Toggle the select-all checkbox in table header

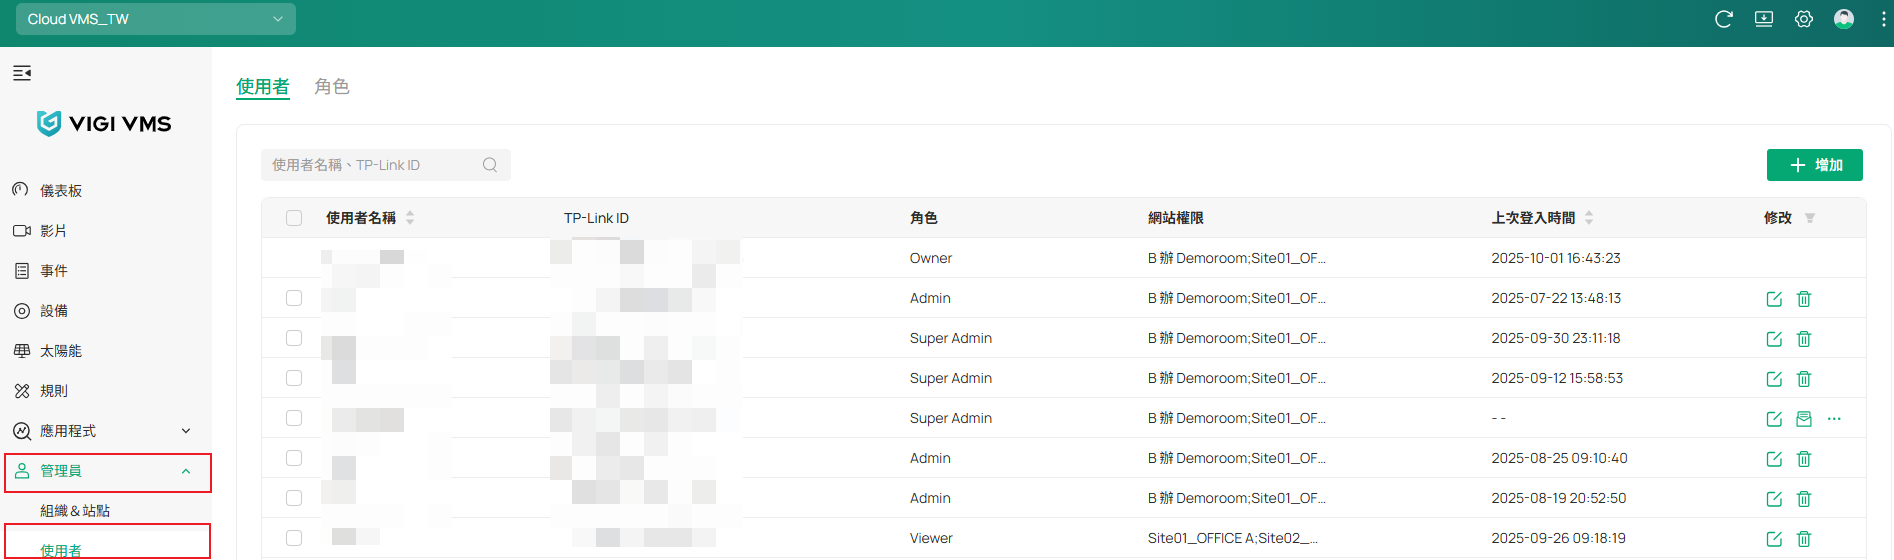tap(294, 218)
